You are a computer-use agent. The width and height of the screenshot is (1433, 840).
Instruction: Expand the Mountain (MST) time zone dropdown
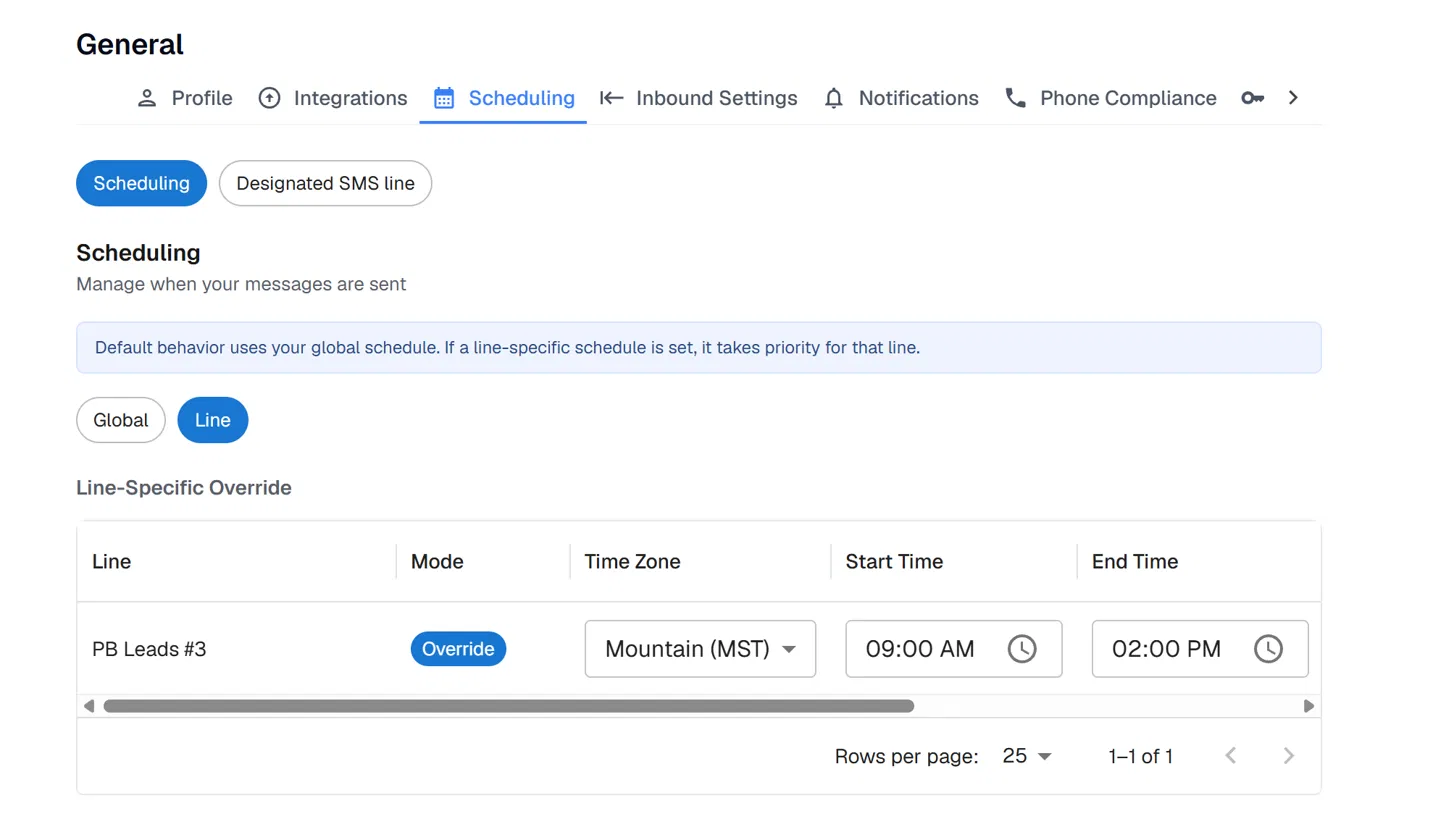coord(700,649)
